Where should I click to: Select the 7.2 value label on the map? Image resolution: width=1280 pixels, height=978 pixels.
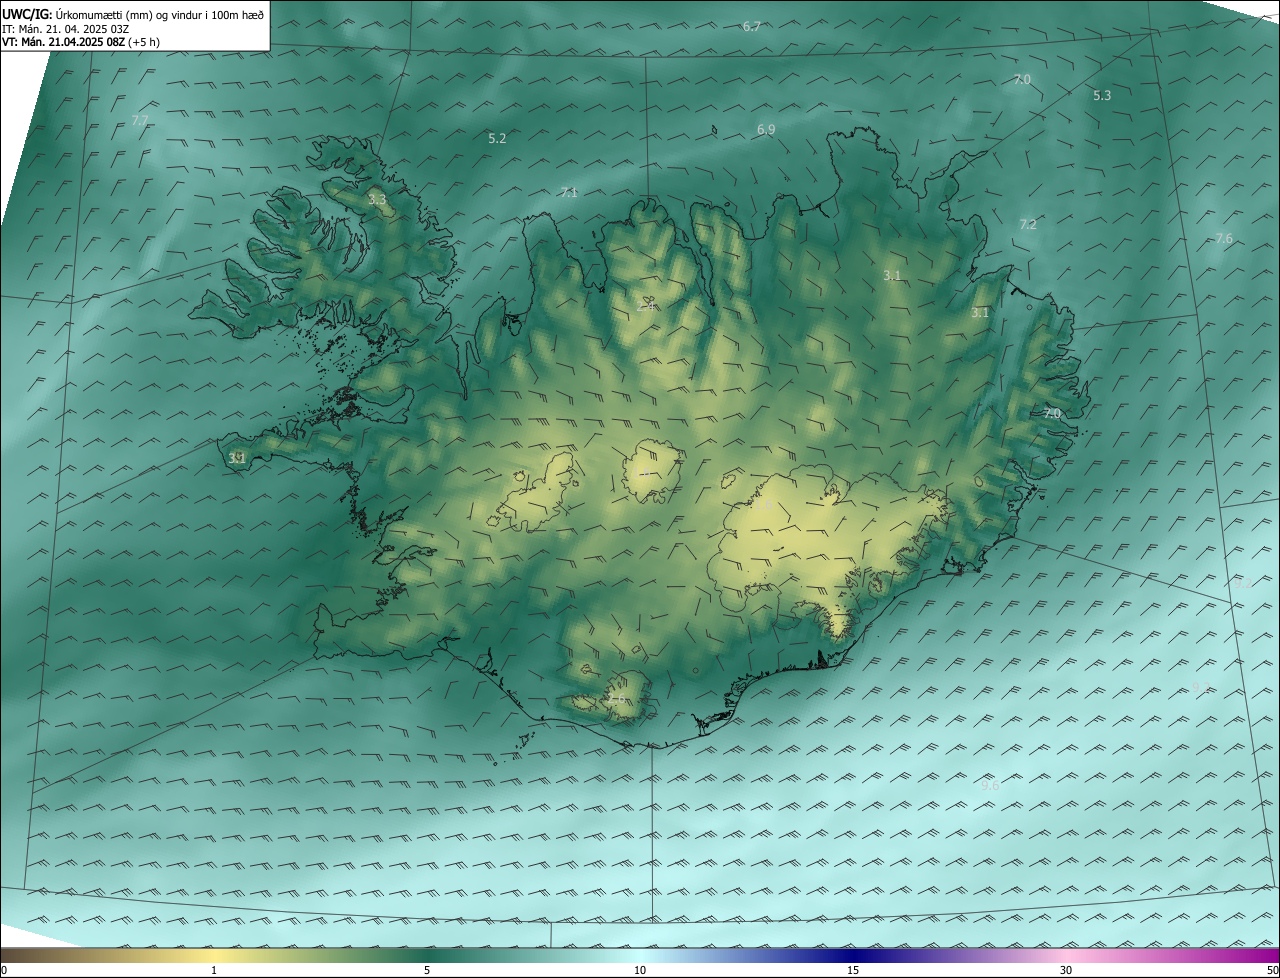[x=1028, y=225]
